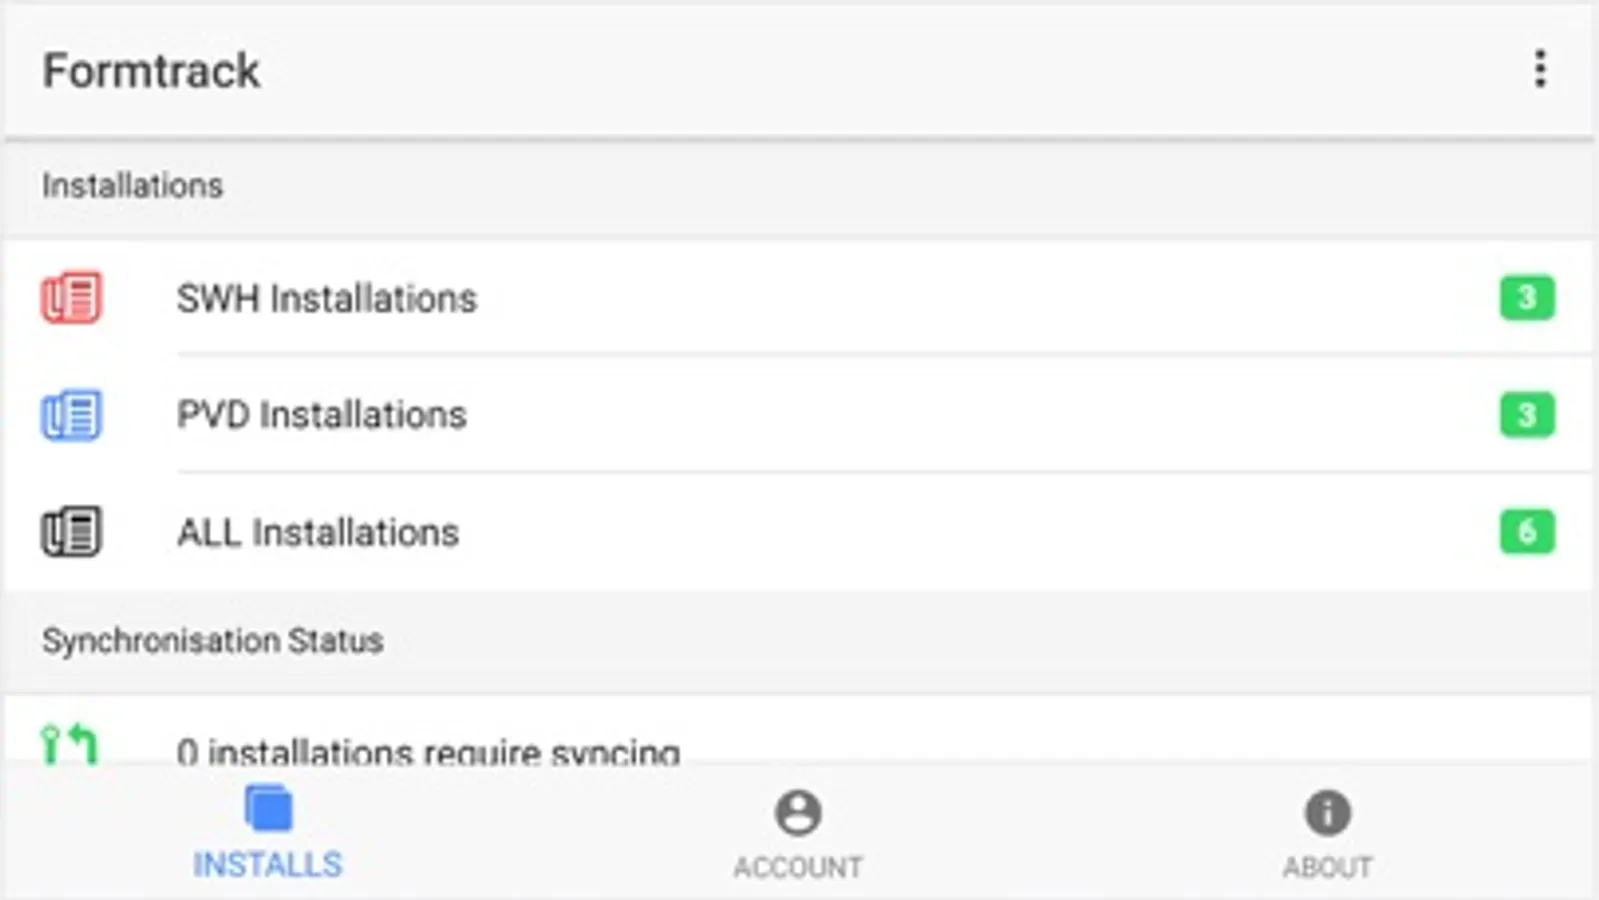Click the ALL count badge showing 6

point(1526,531)
